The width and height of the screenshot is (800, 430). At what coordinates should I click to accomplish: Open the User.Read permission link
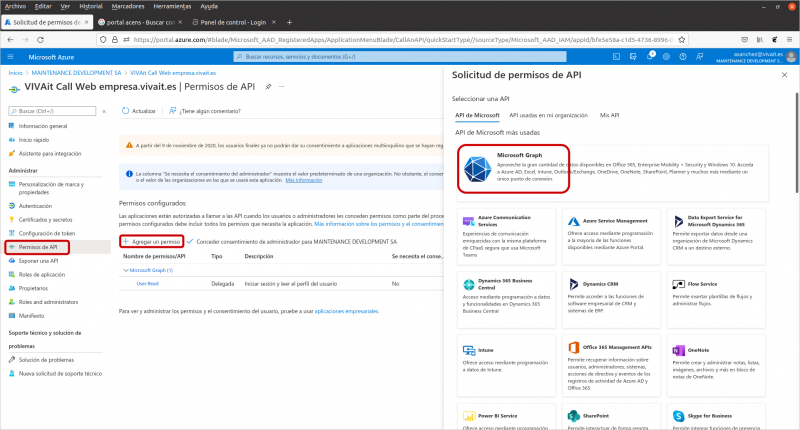pos(147,284)
